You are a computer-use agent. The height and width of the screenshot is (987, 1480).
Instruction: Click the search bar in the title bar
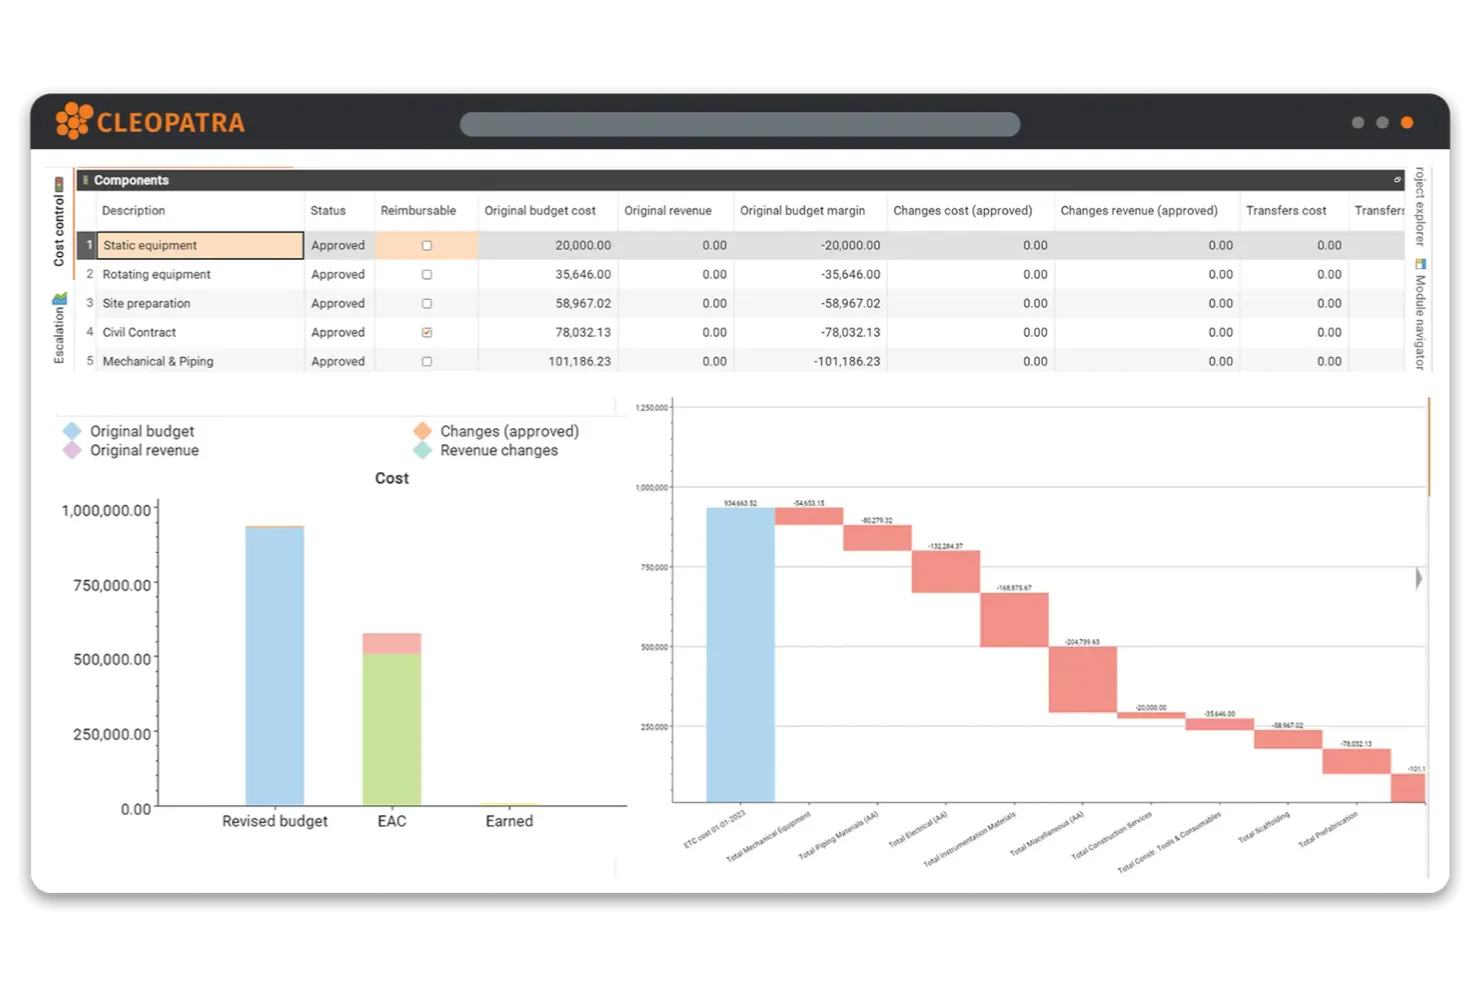pos(739,123)
